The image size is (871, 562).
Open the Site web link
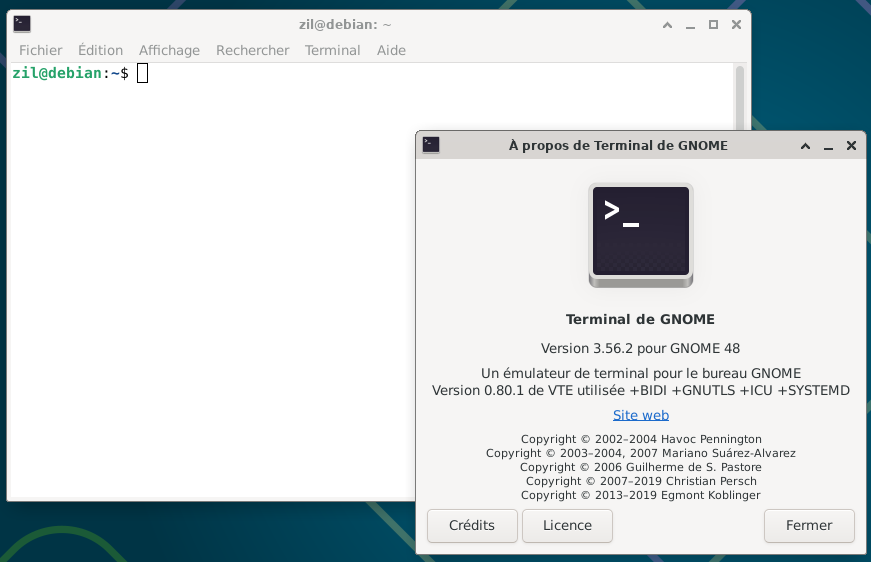641,415
